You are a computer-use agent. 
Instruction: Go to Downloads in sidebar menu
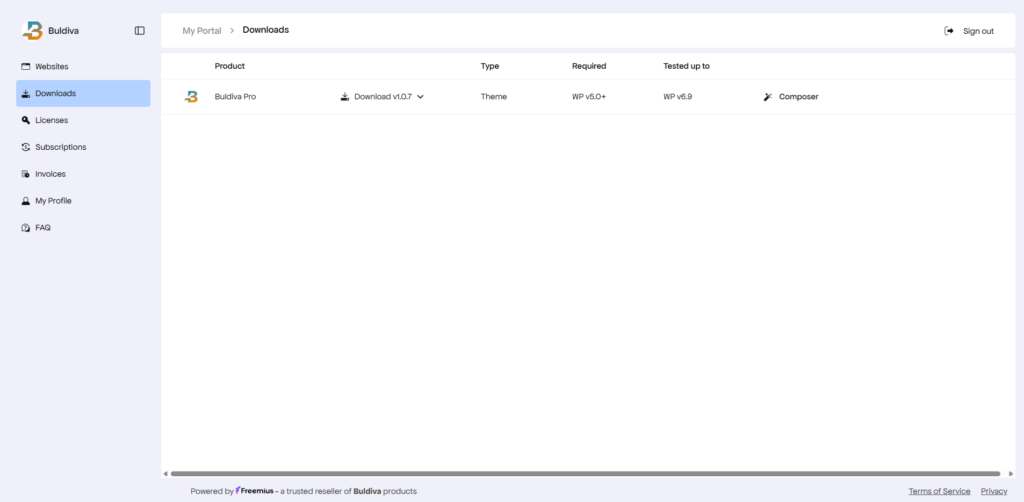(x=55, y=93)
